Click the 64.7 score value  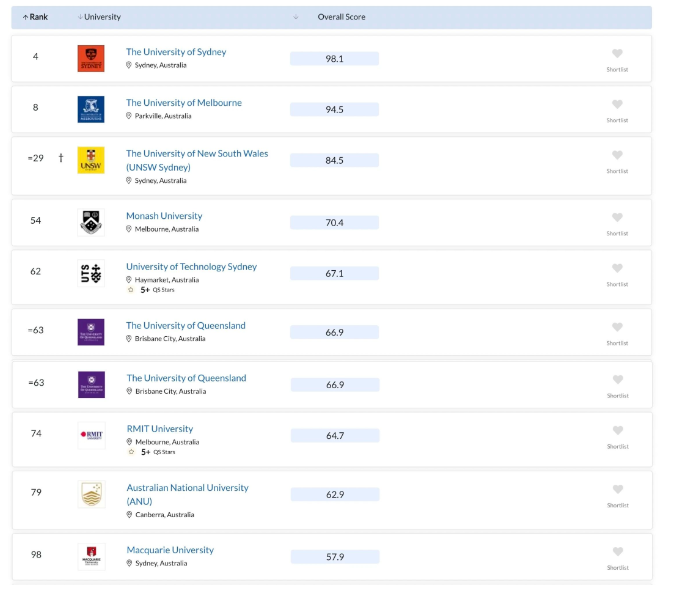[x=335, y=435]
